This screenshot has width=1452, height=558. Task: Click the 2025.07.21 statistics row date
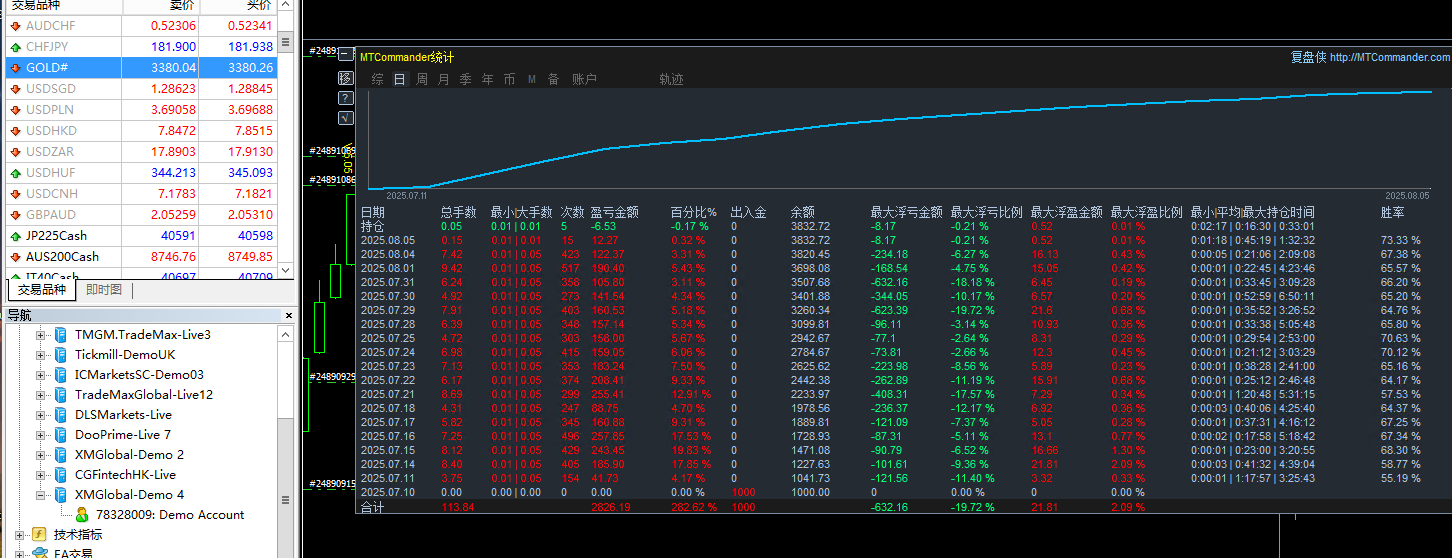tap(387, 394)
